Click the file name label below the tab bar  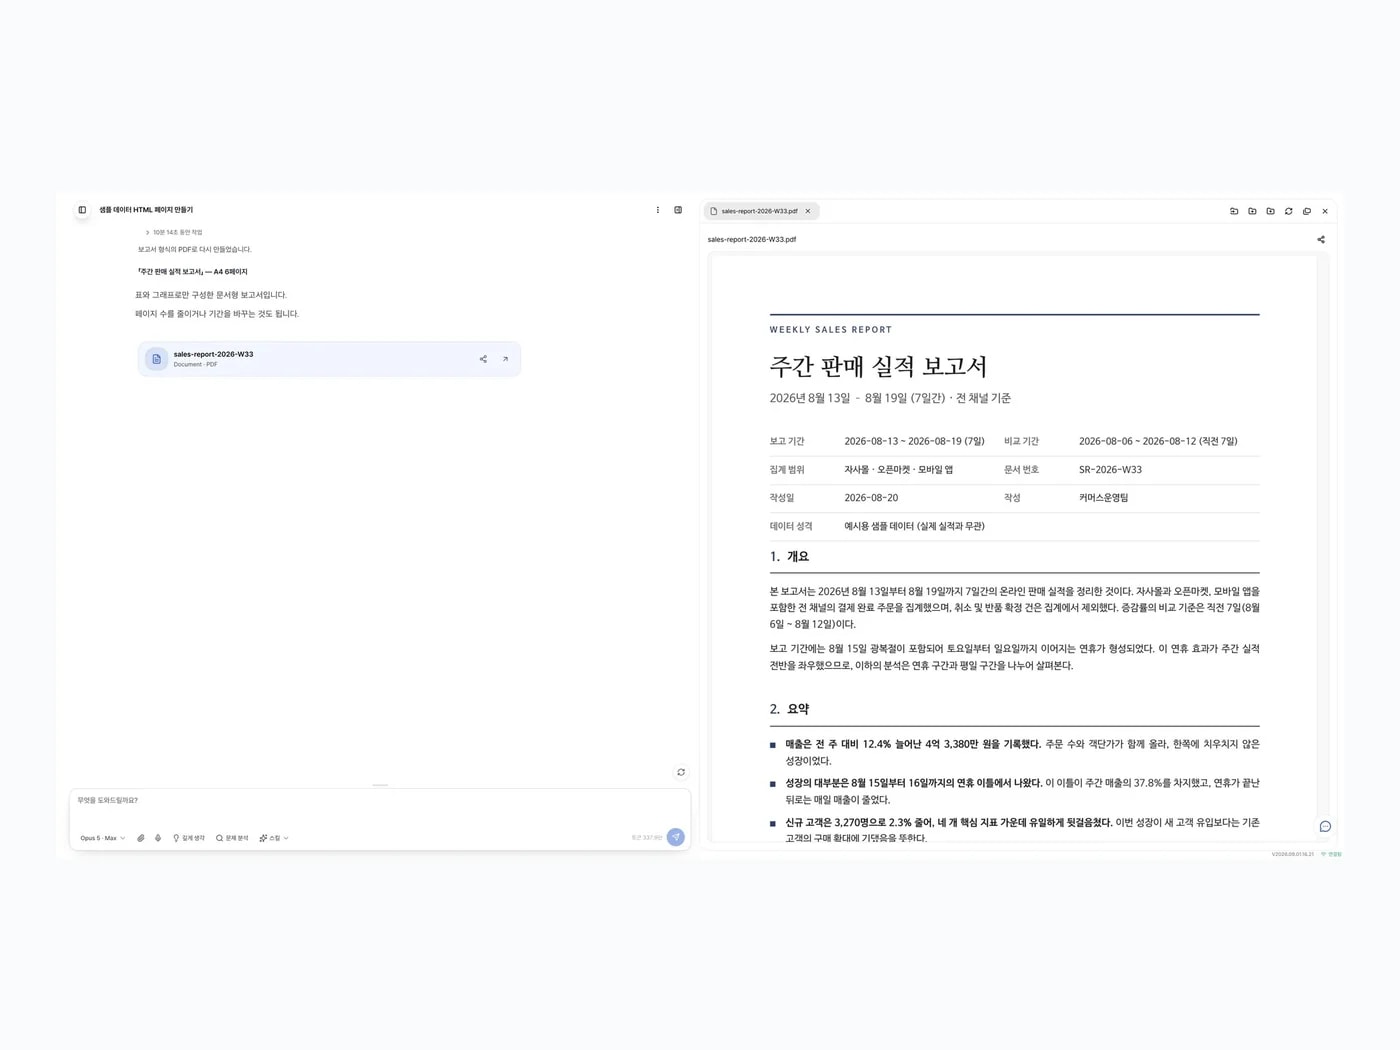point(752,239)
